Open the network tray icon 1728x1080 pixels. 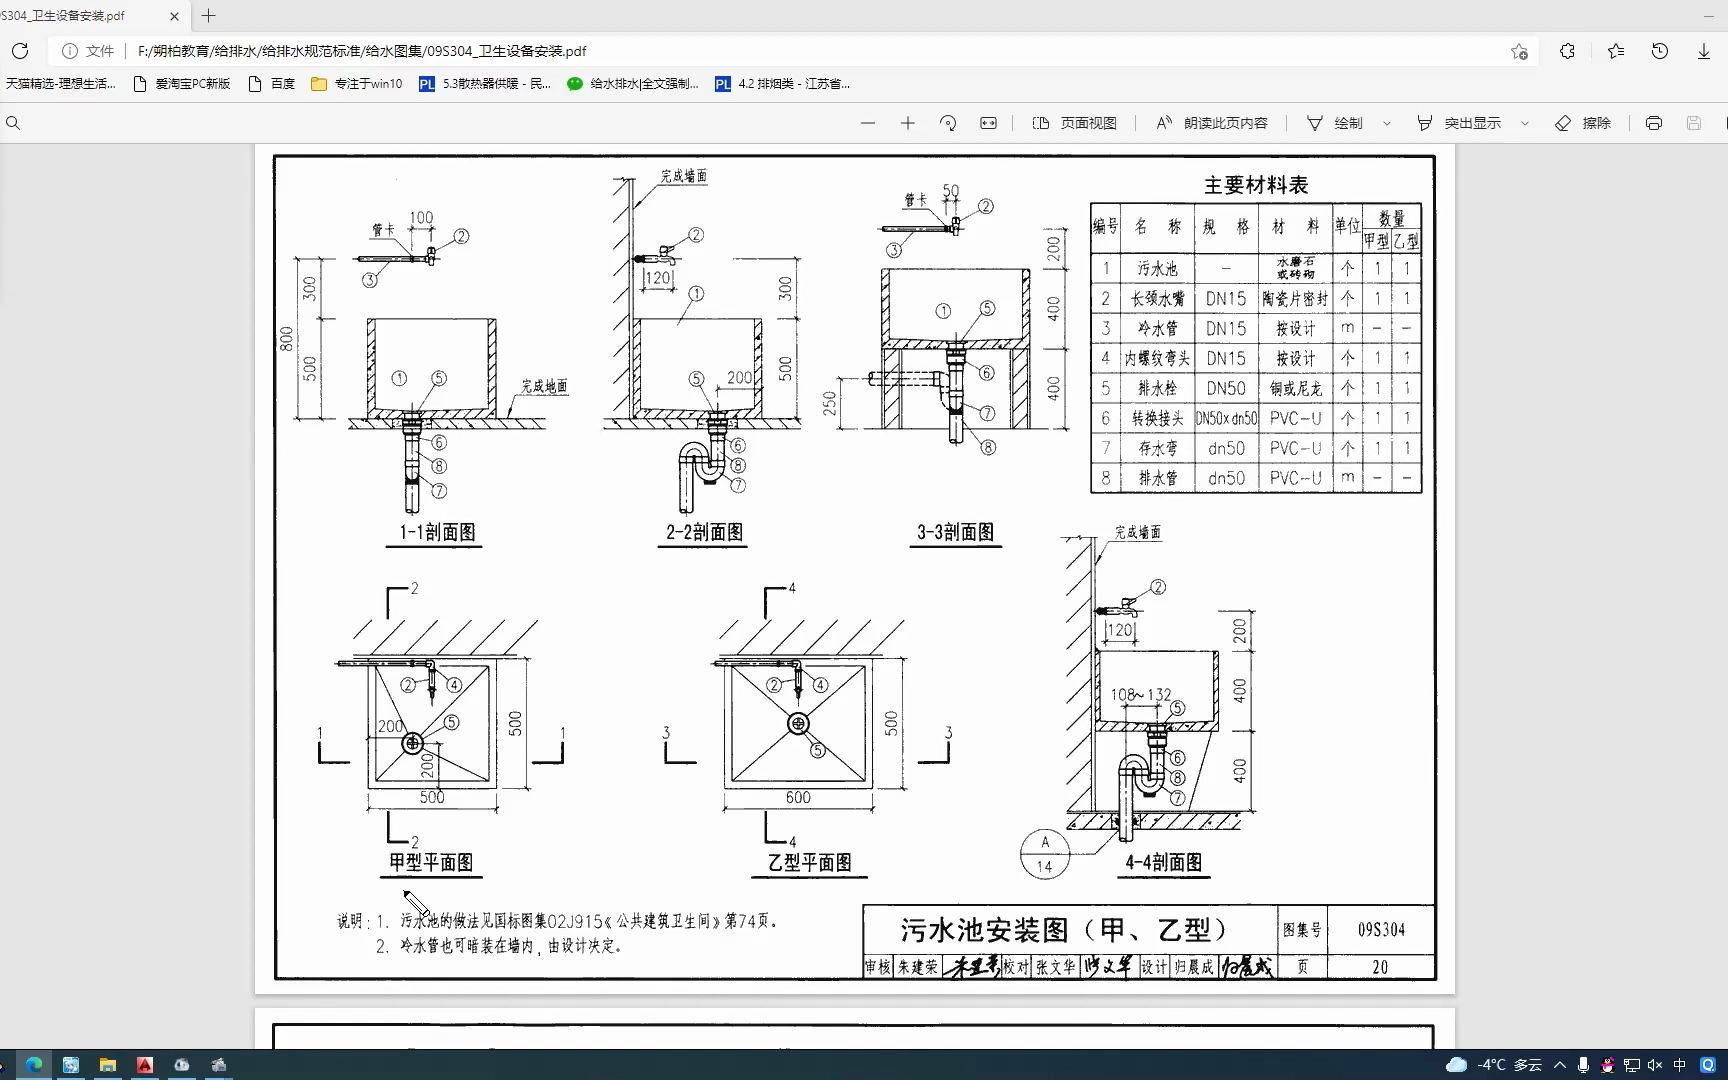point(1631,1065)
